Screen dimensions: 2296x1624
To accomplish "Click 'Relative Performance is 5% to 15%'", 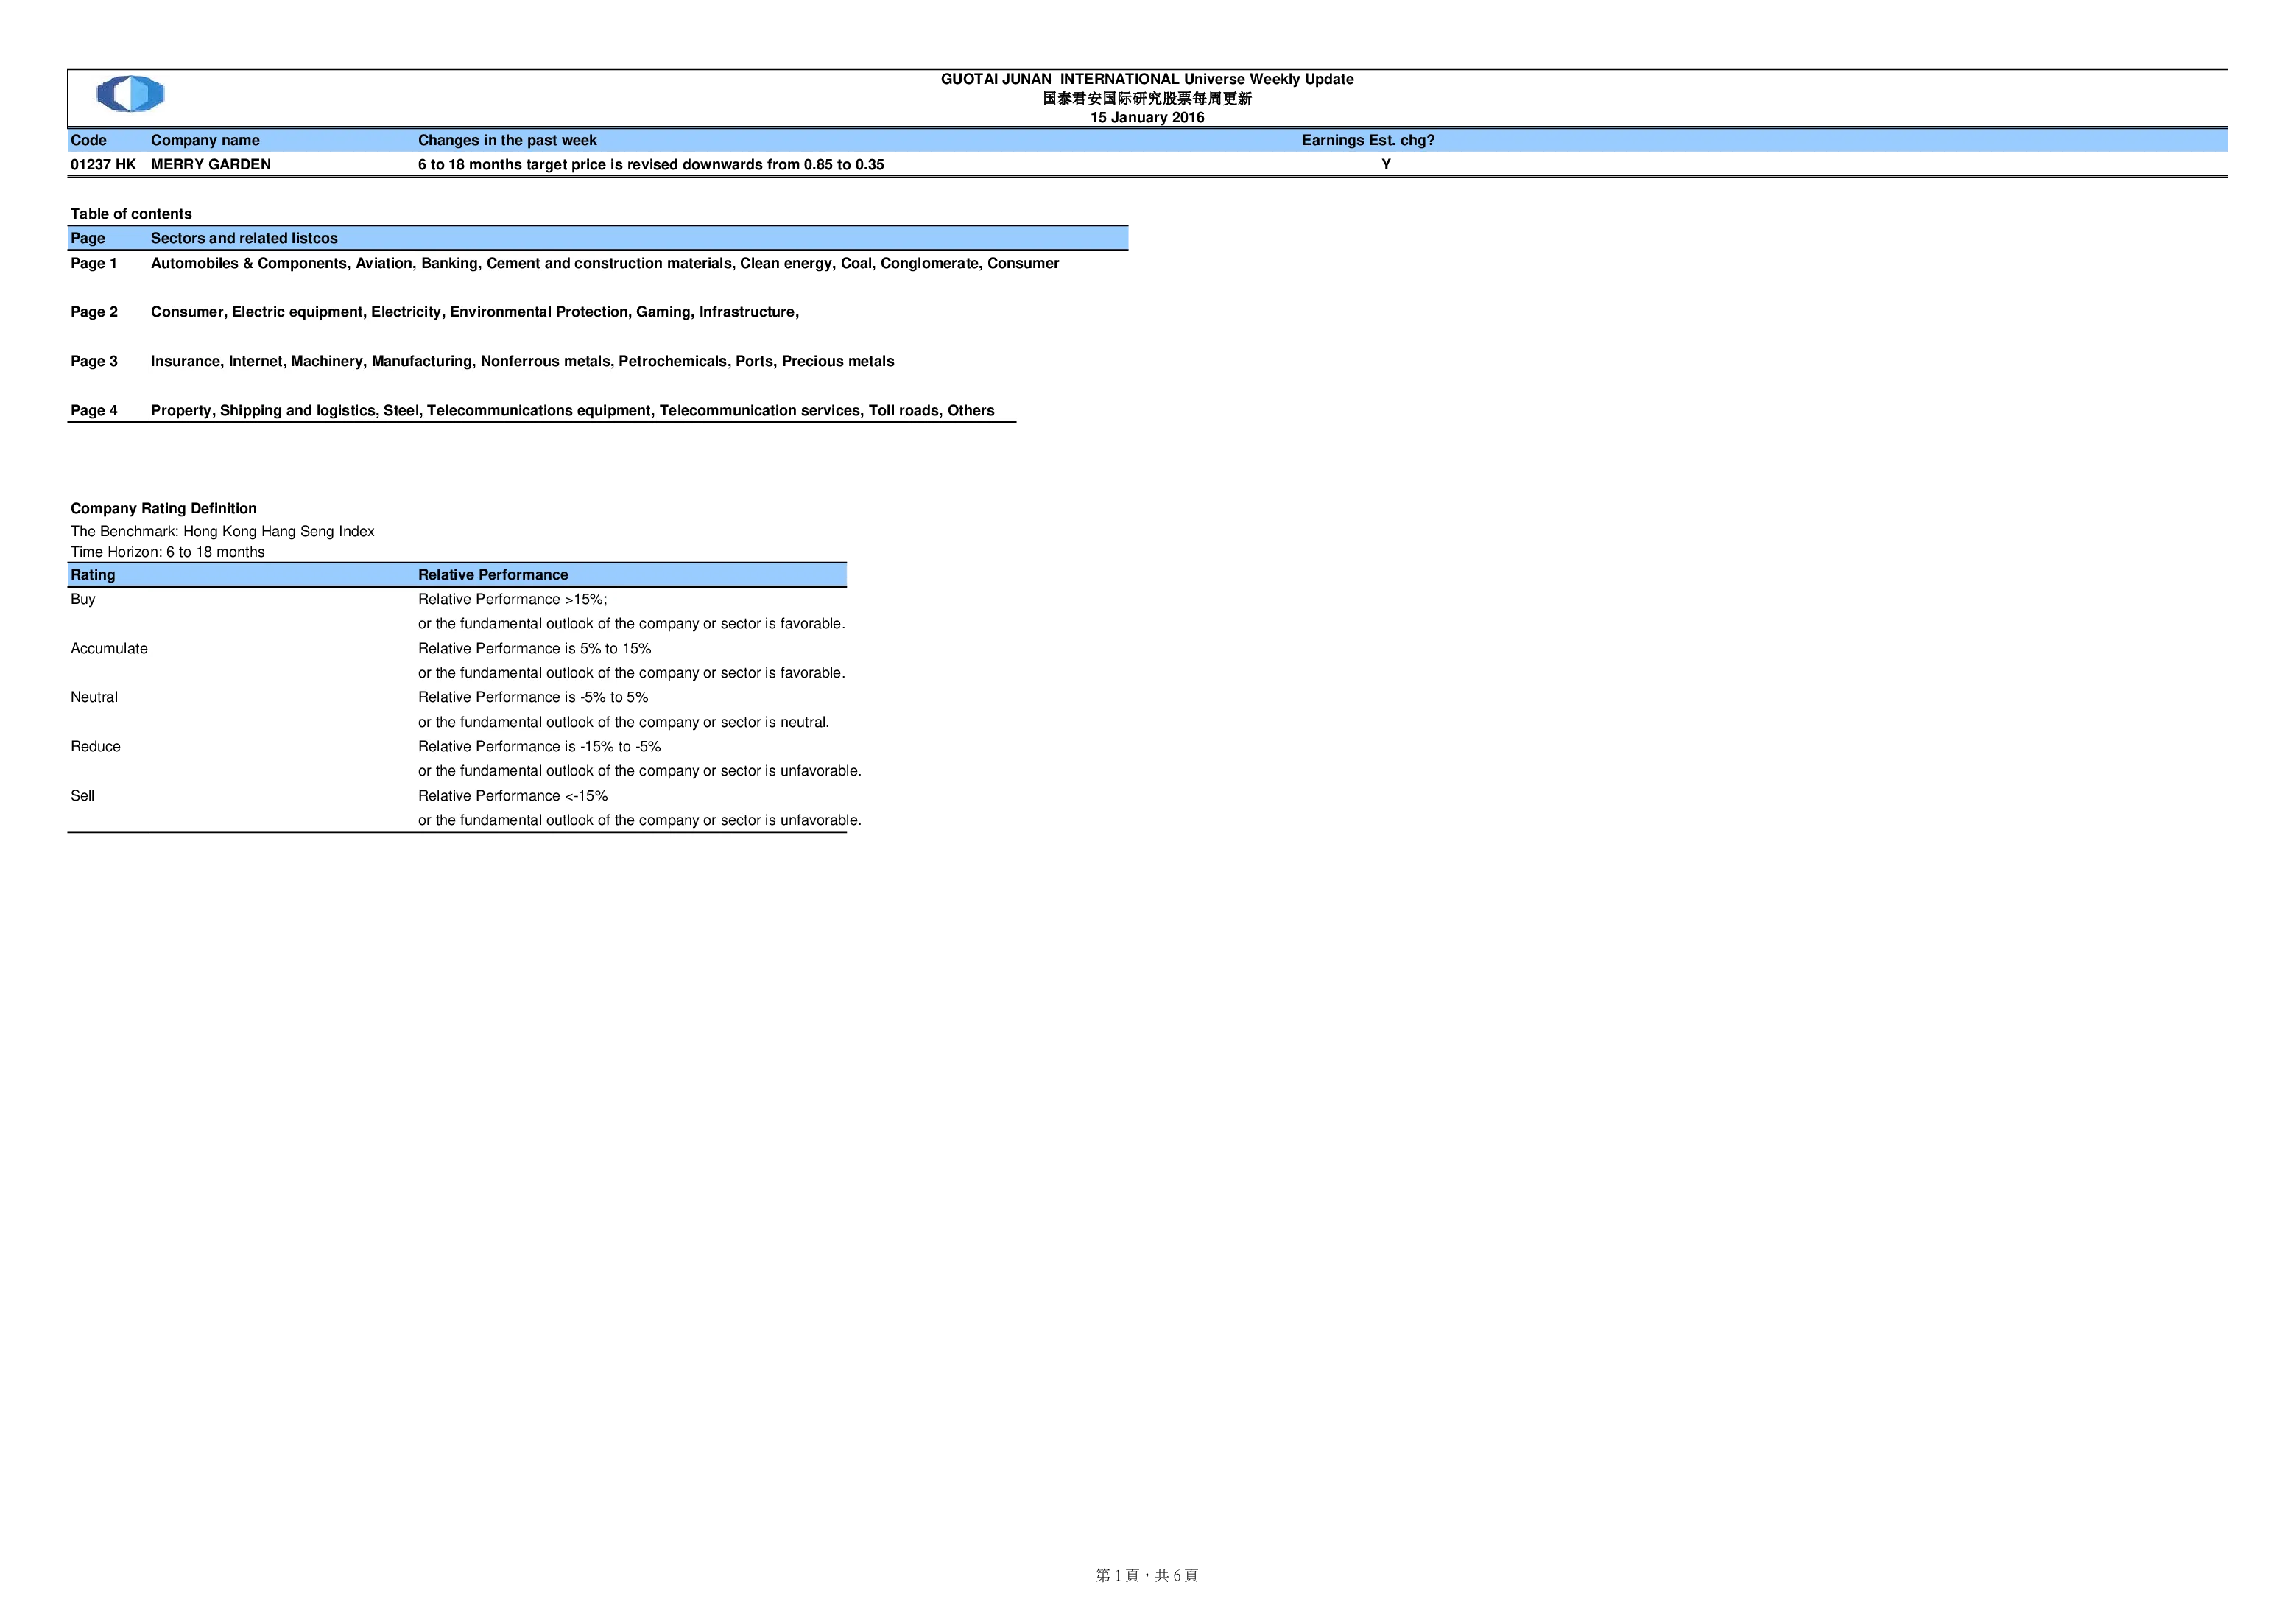I will (x=534, y=648).
